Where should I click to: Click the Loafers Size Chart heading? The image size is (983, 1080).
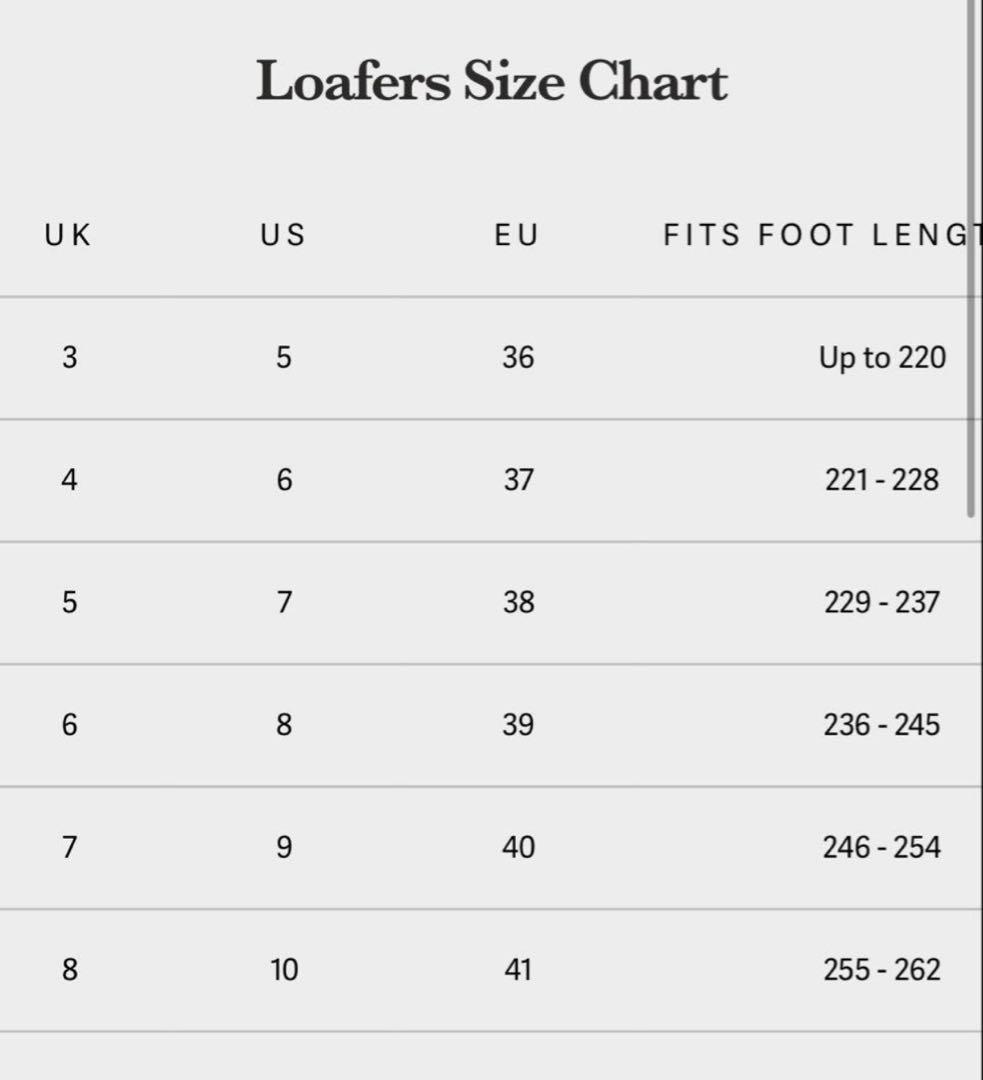pyautogui.click(x=491, y=82)
